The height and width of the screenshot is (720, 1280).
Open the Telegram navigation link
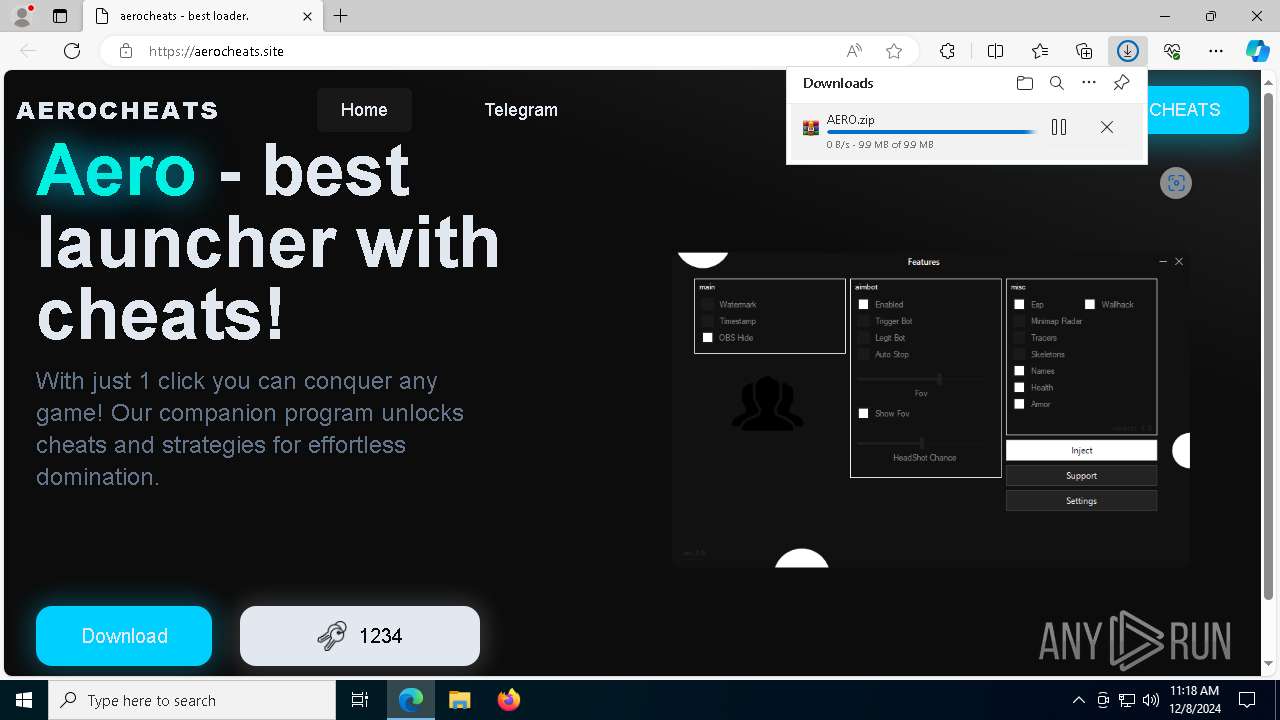521,110
